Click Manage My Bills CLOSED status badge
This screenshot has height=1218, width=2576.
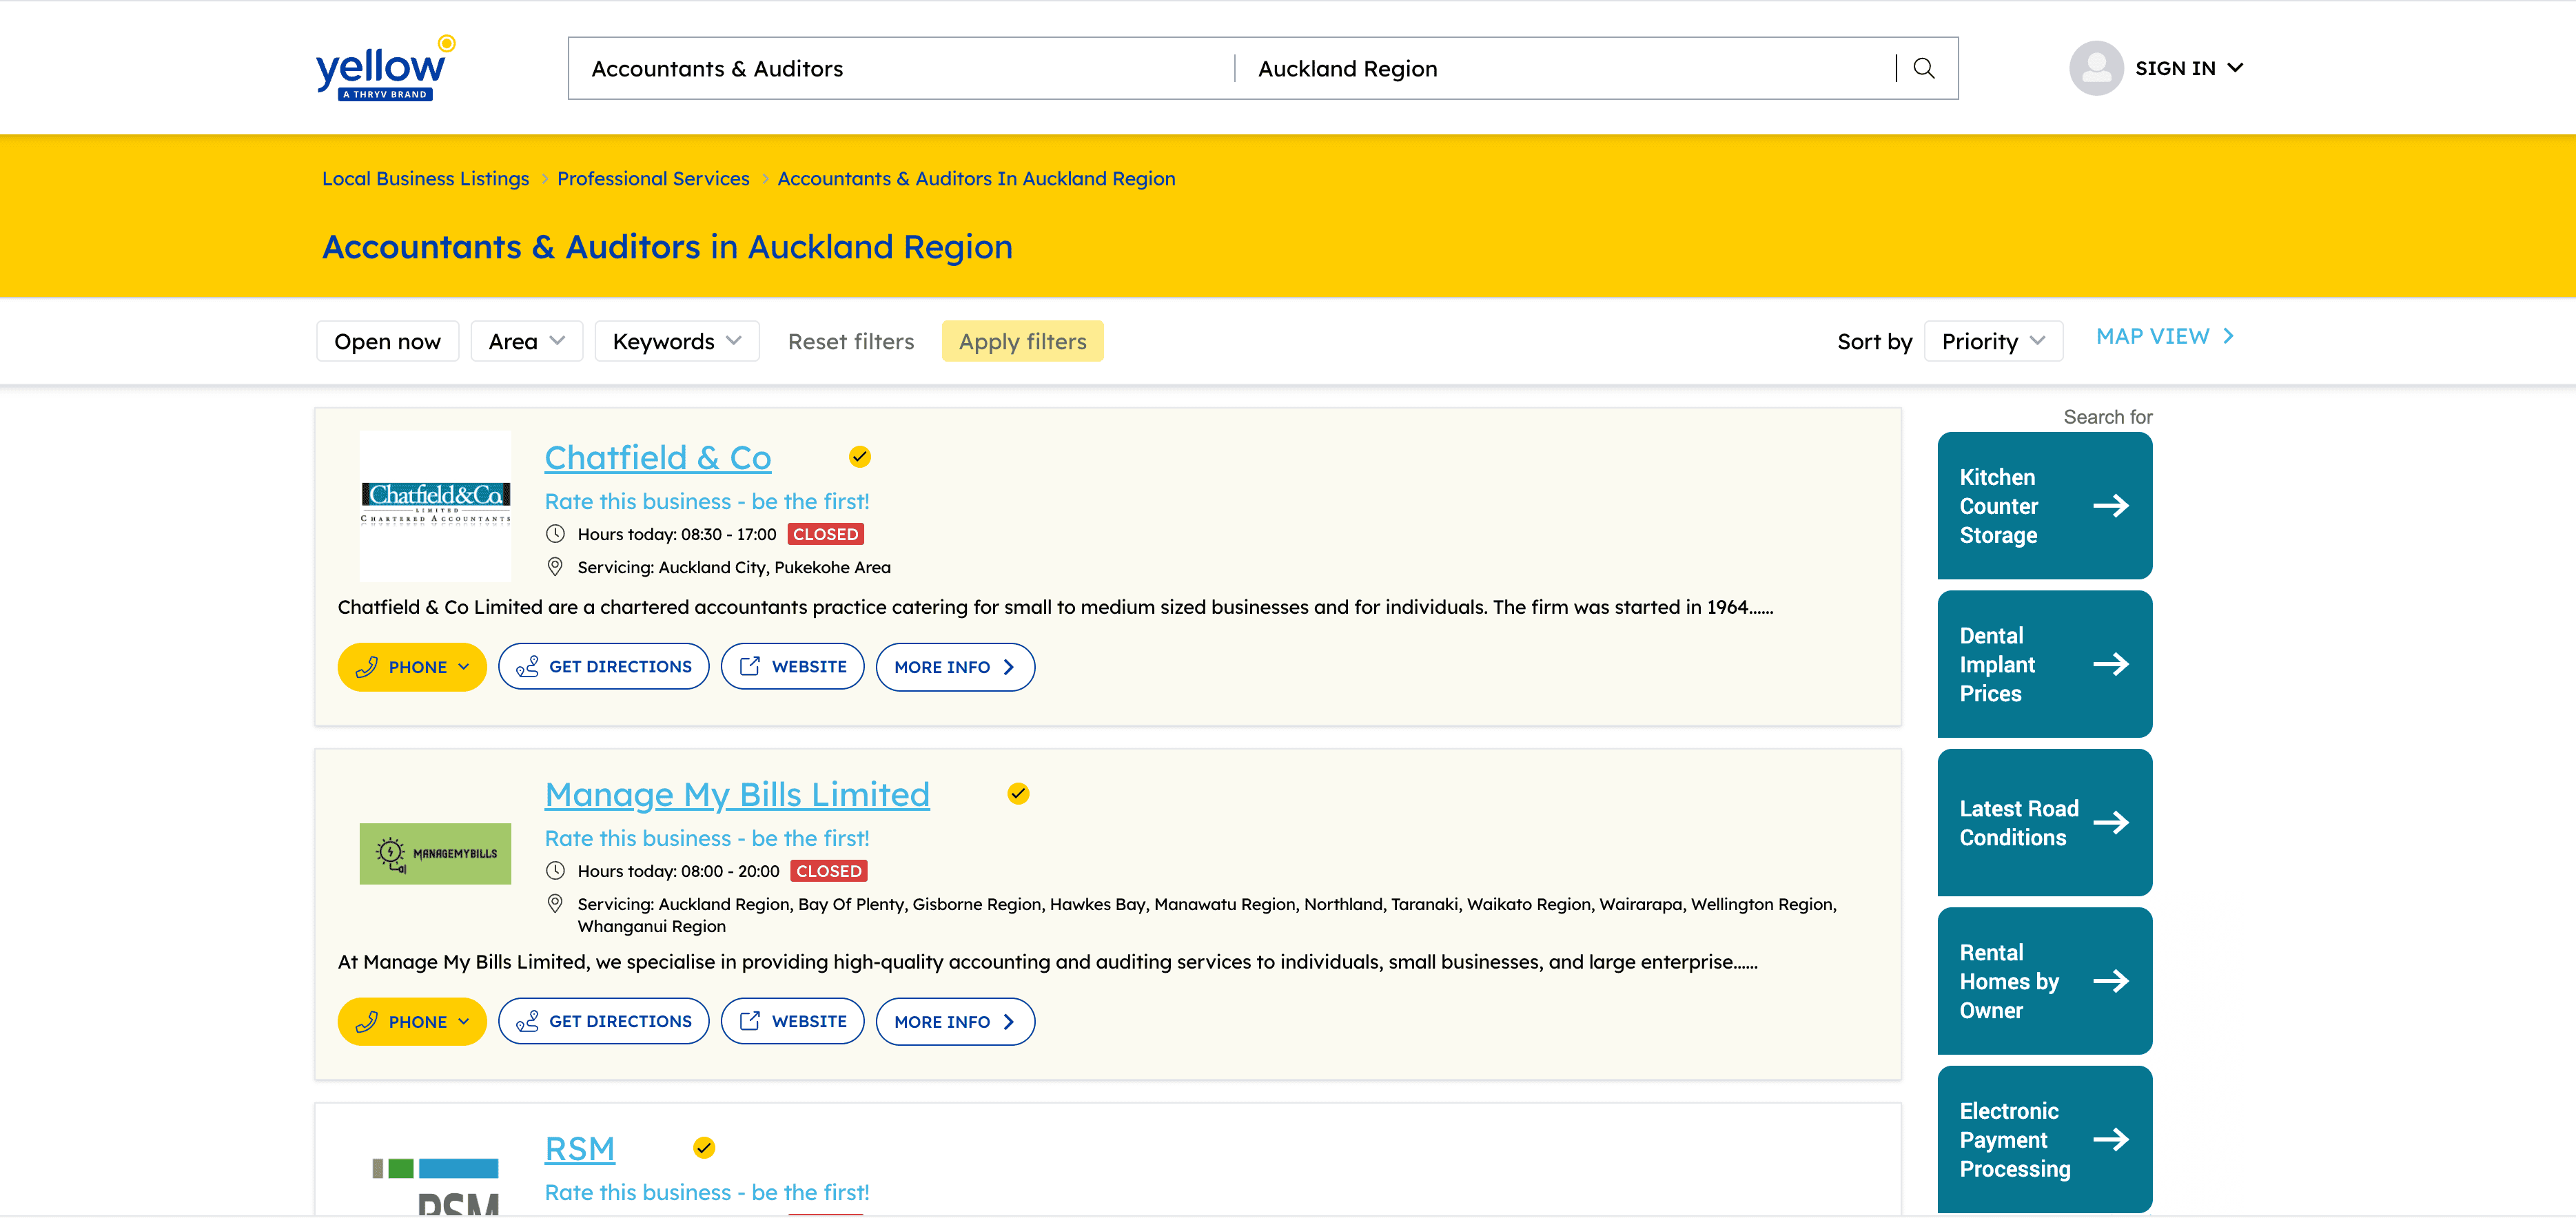pyautogui.click(x=828, y=871)
